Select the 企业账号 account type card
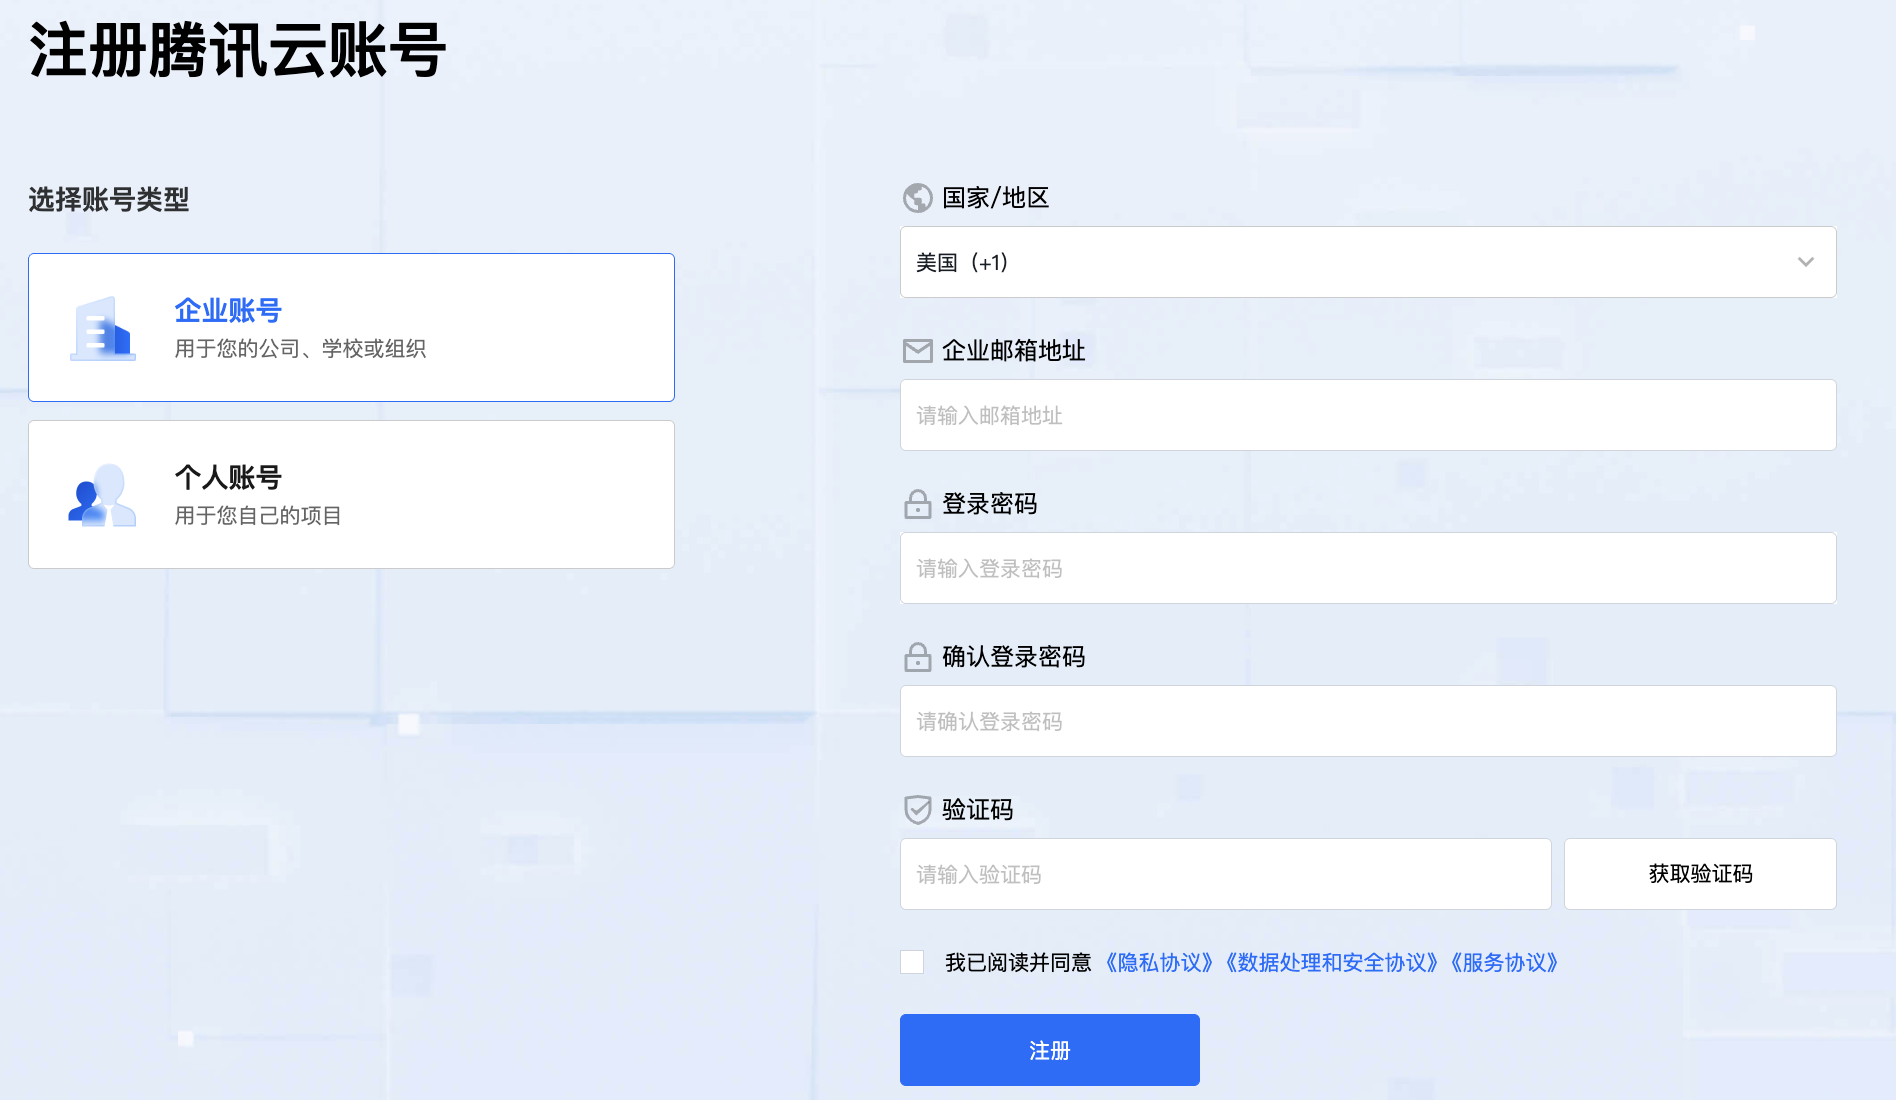This screenshot has width=1896, height=1100. click(x=351, y=327)
